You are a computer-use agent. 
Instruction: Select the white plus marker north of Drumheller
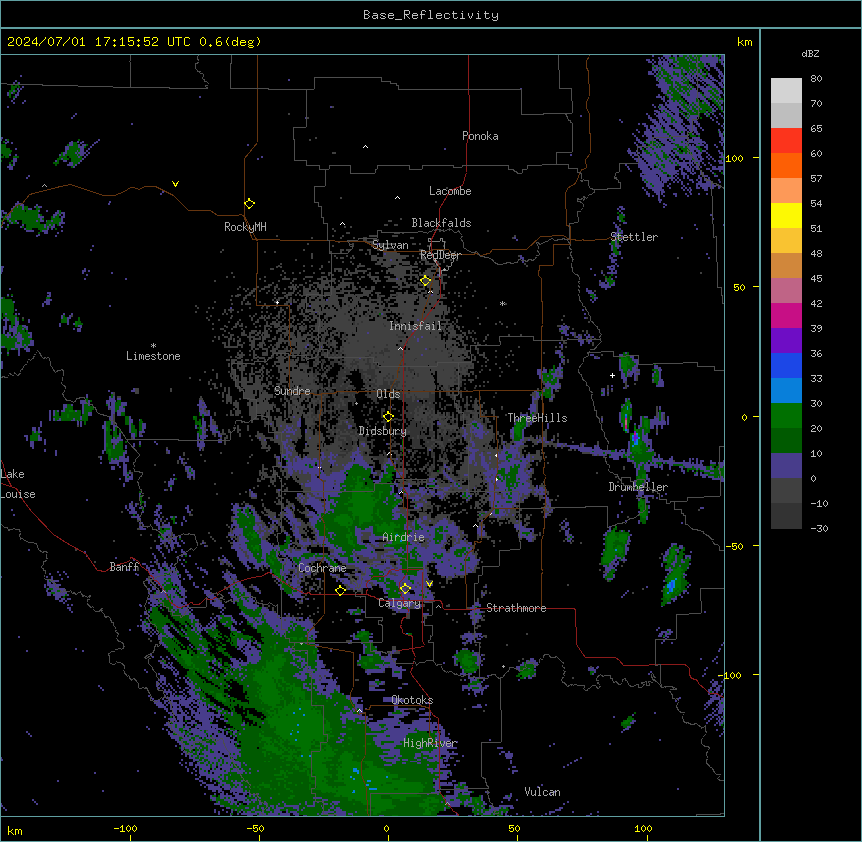point(612,375)
